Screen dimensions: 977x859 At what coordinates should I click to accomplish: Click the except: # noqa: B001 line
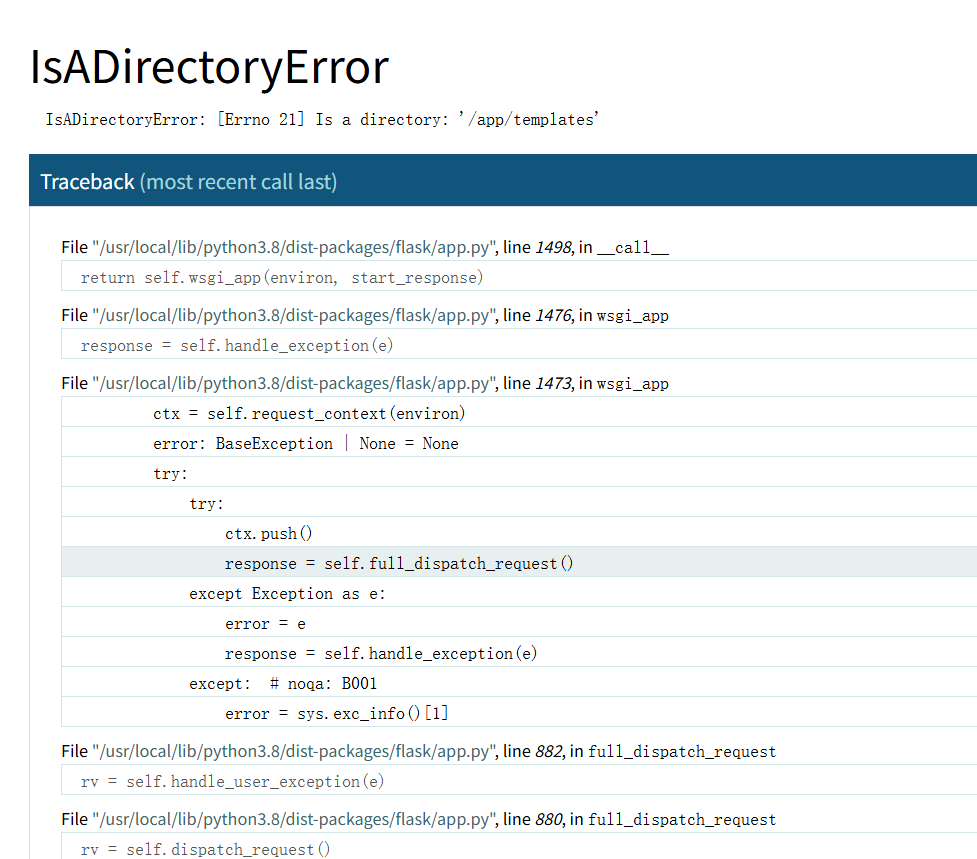click(283, 683)
